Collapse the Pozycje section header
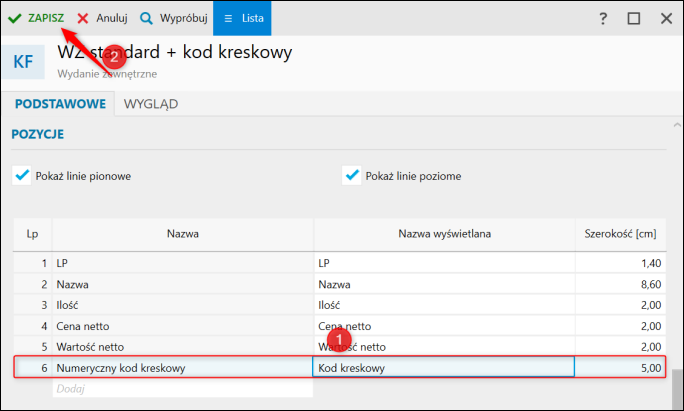 pos(38,133)
